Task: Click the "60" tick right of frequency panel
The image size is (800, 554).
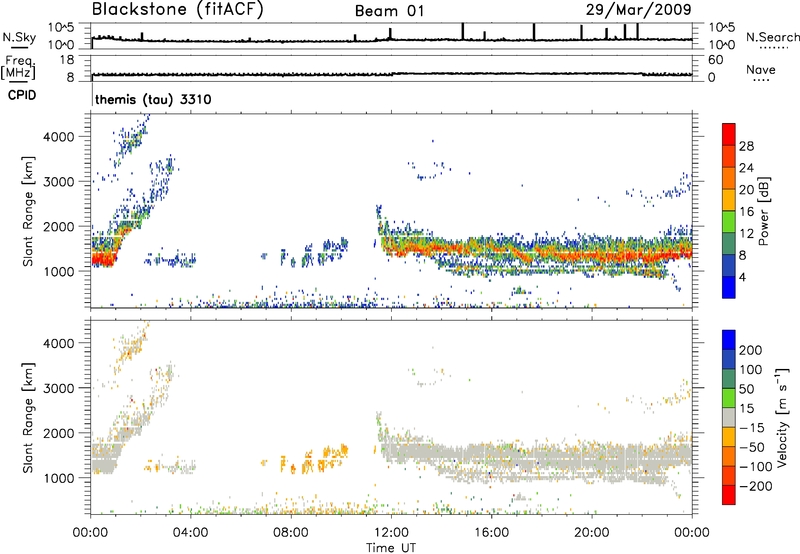Action: (x=715, y=60)
